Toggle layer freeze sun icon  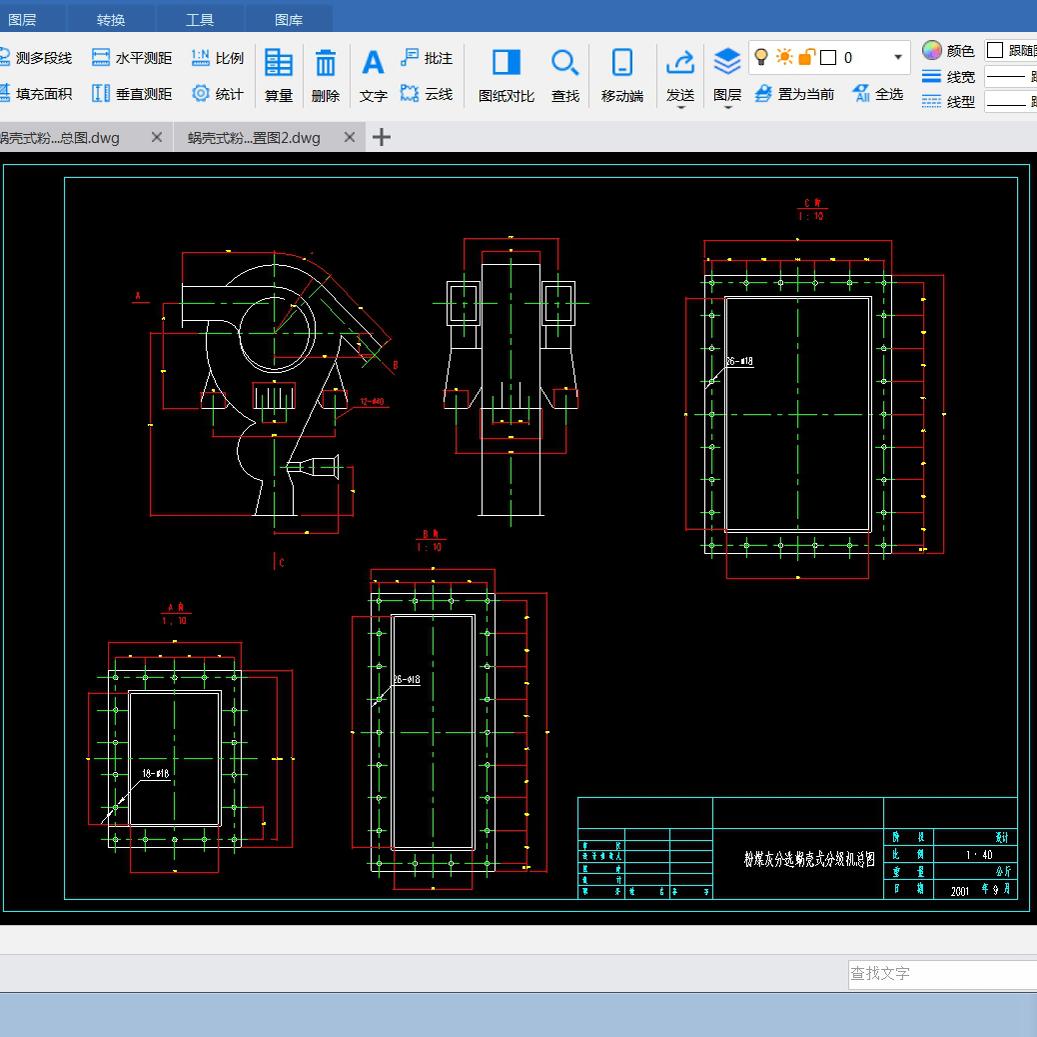pos(784,57)
